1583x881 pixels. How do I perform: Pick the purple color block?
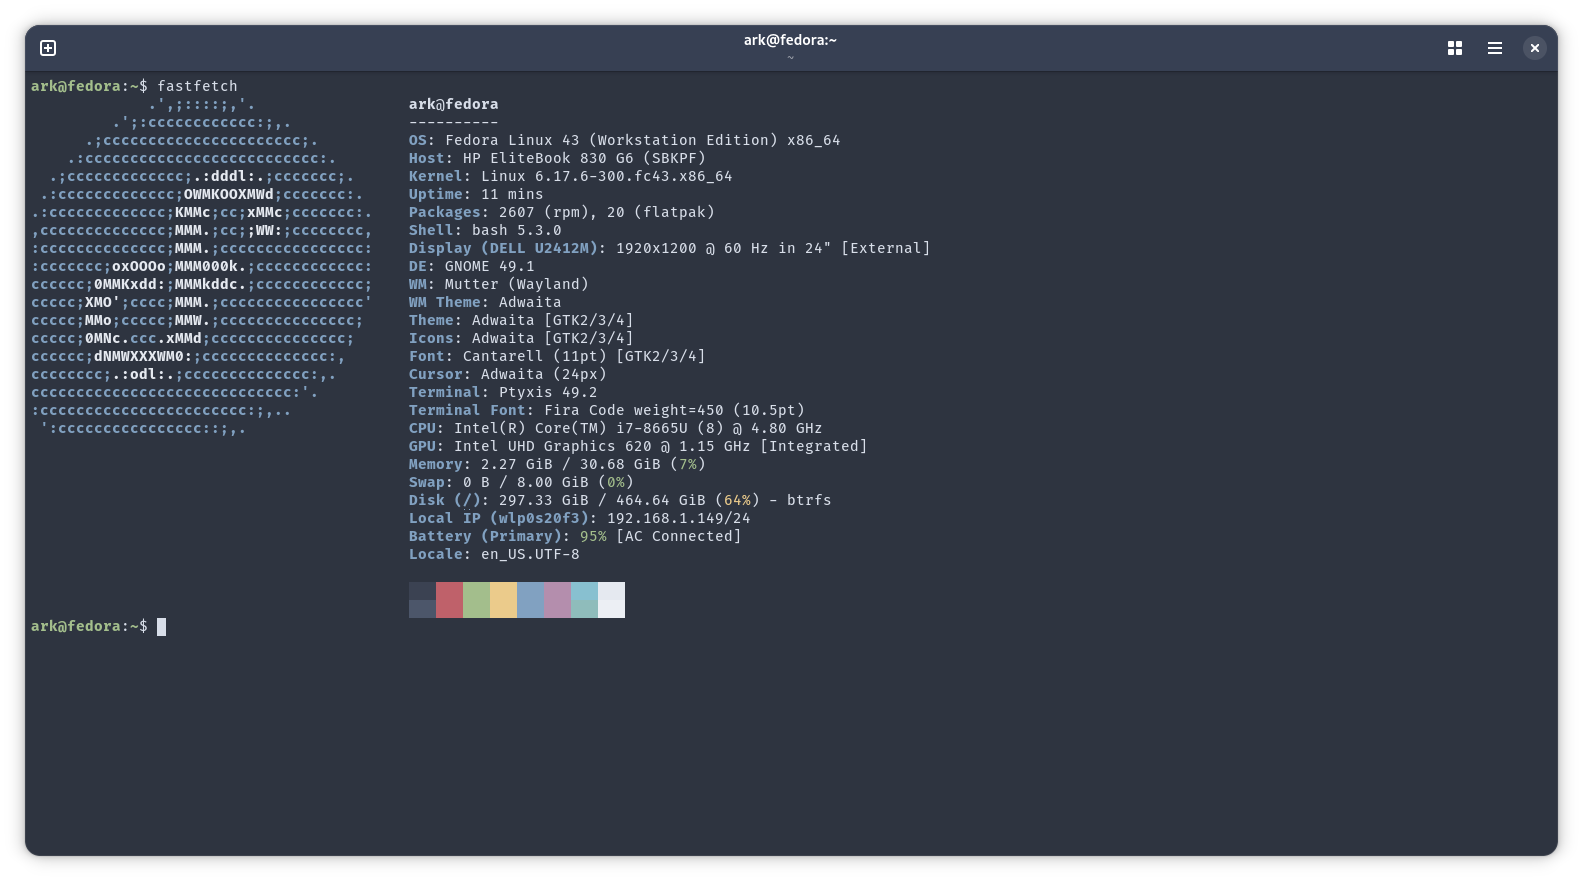[557, 600]
